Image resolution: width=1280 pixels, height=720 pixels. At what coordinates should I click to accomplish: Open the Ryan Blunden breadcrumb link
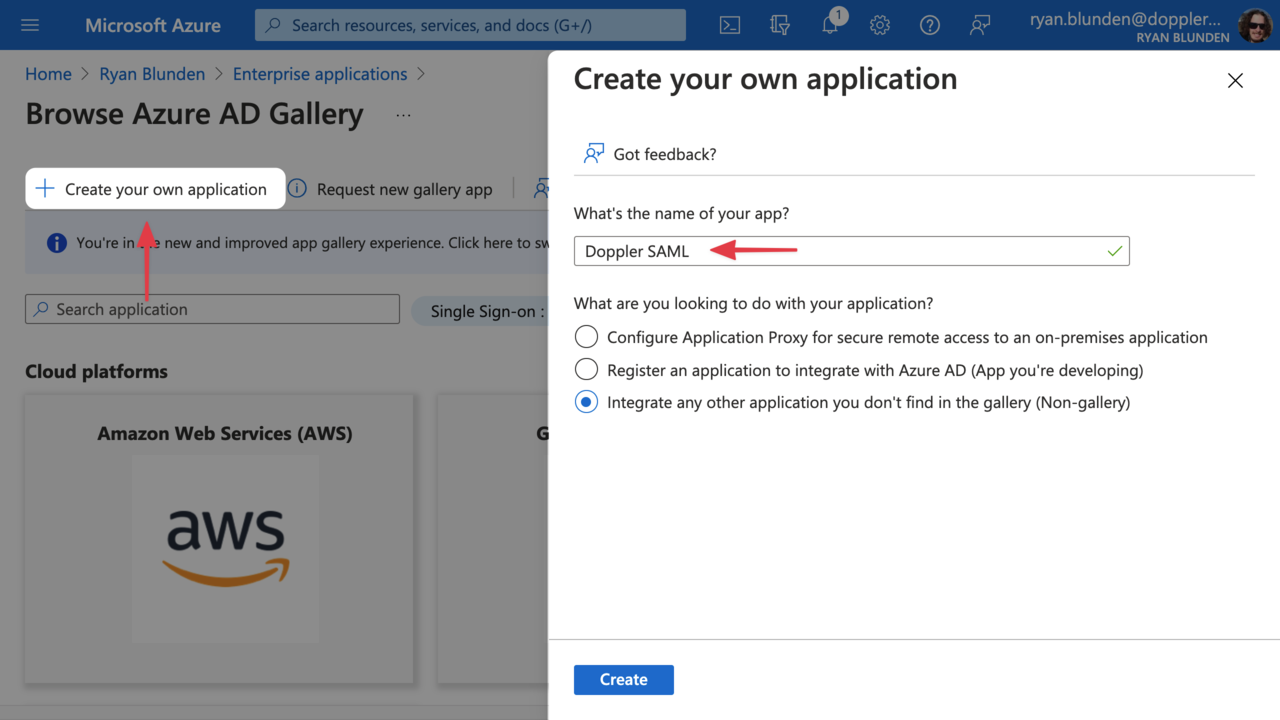(x=152, y=74)
